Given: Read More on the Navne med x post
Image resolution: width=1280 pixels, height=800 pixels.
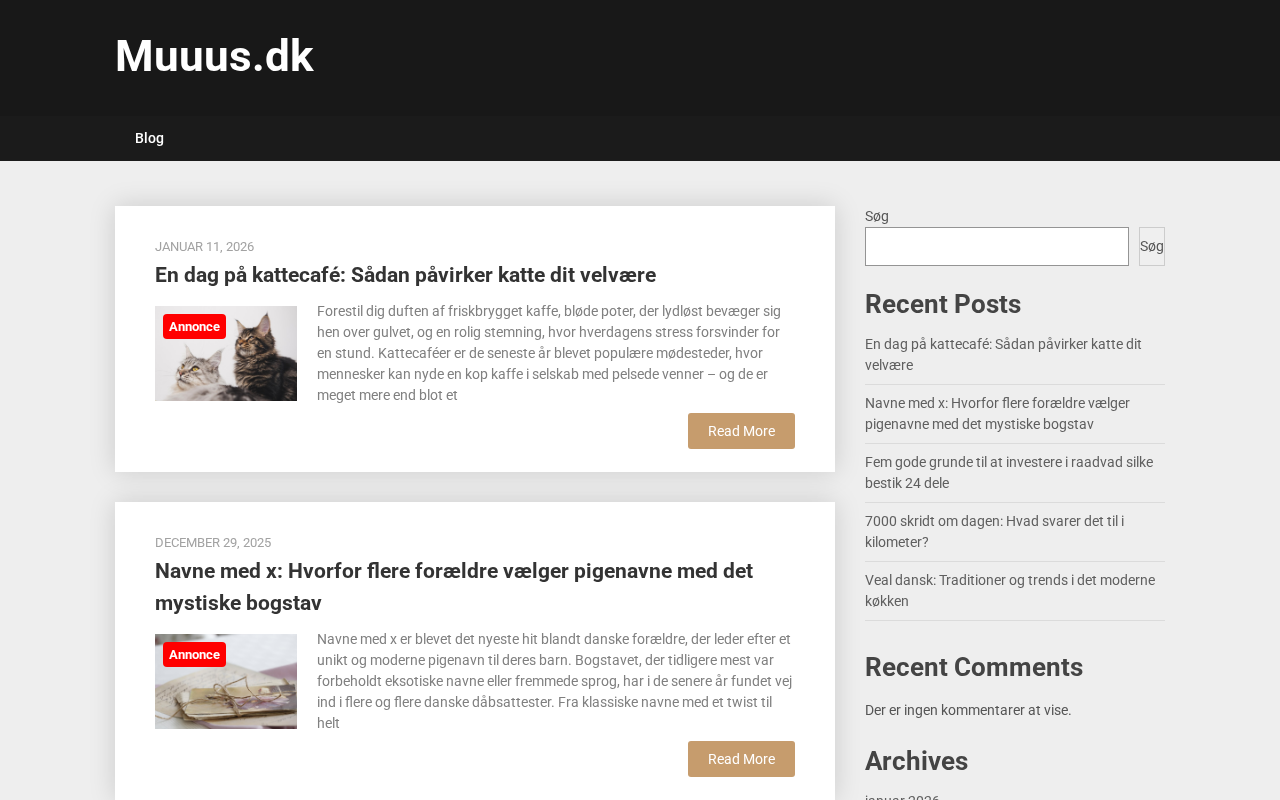Looking at the screenshot, I should coord(741,759).
